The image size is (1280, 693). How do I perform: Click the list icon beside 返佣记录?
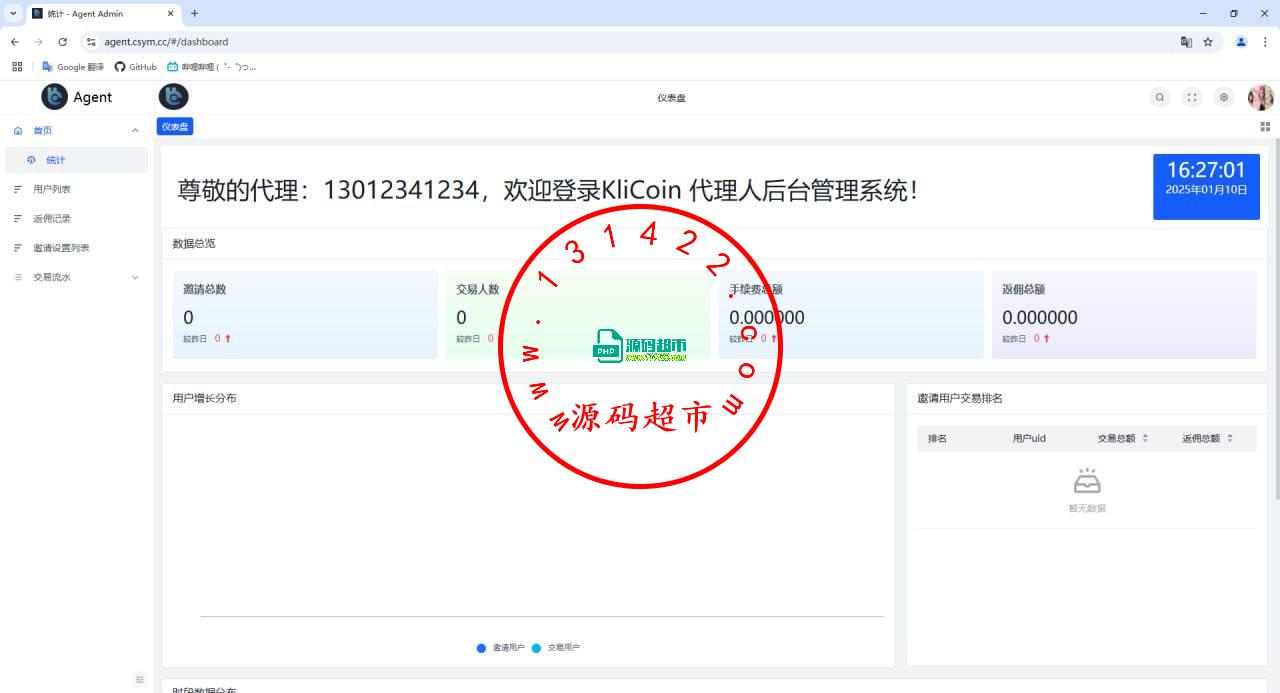coord(17,218)
